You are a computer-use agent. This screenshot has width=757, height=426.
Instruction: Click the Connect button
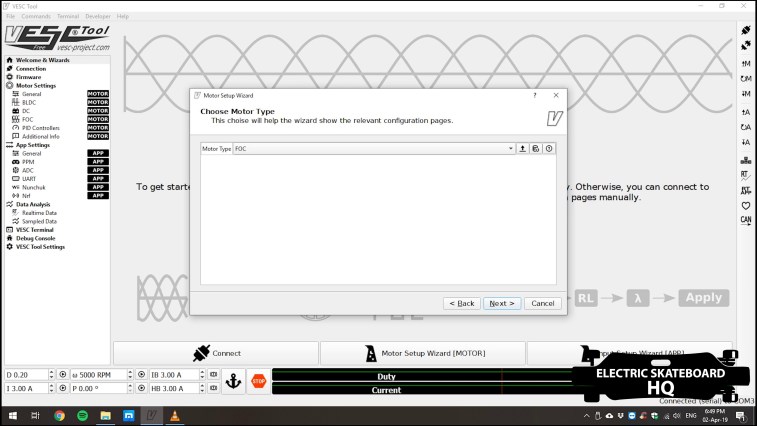216,353
